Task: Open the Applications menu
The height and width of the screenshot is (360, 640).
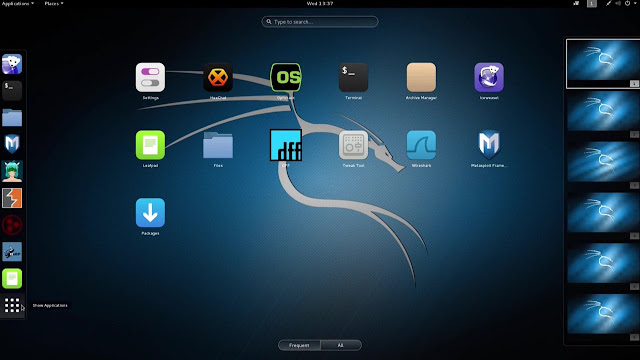Action: (x=18, y=3)
